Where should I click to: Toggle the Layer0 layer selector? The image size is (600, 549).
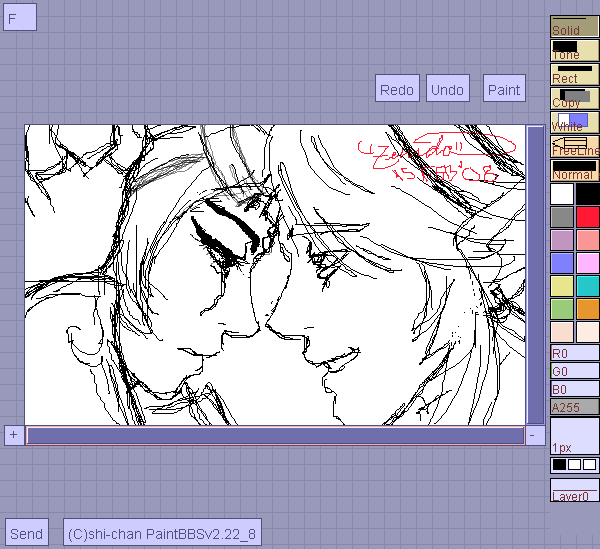574,491
